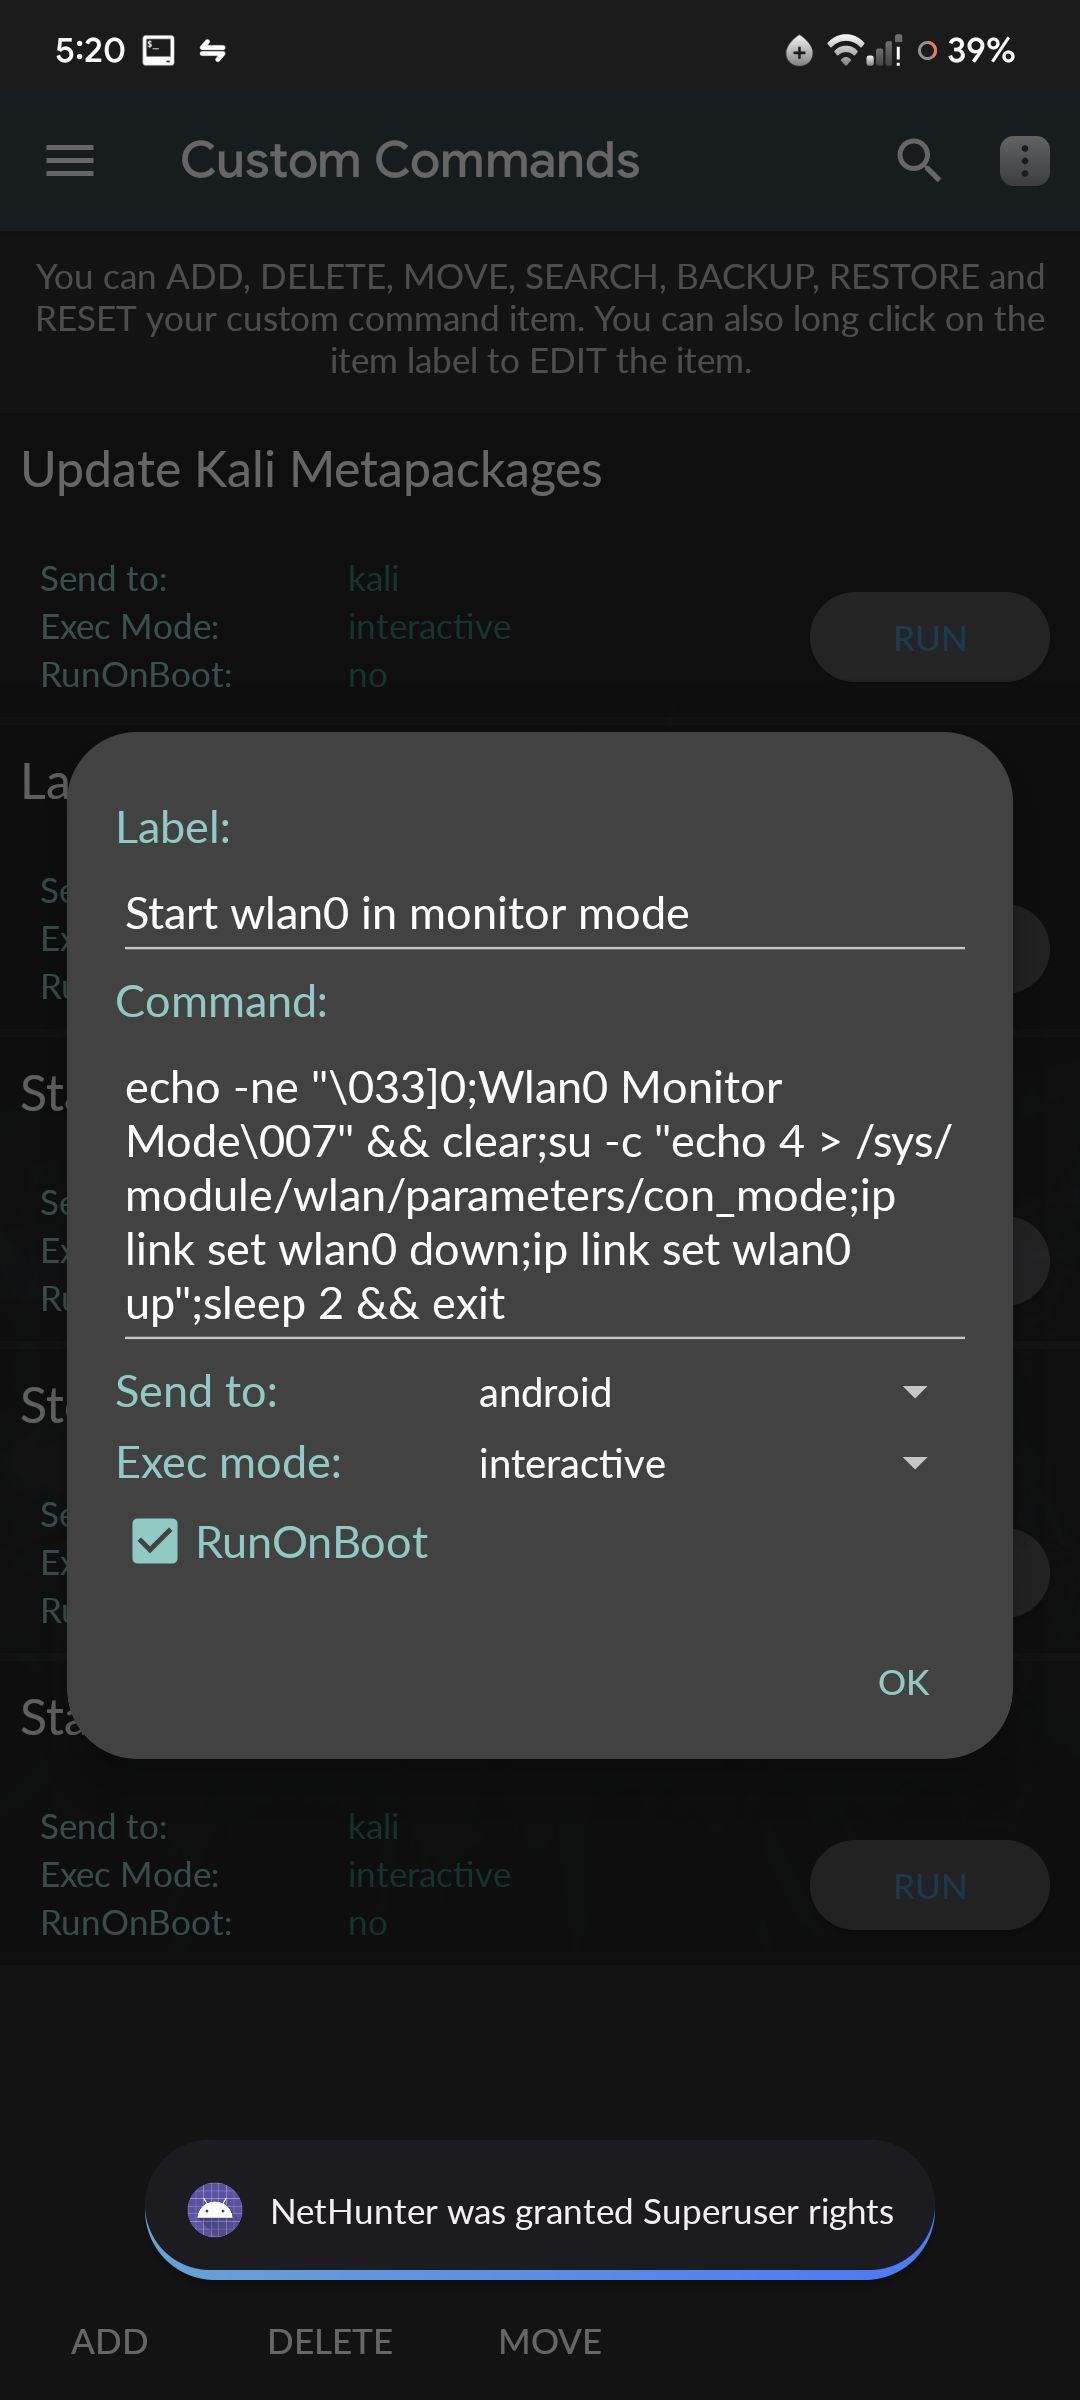Image resolution: width=1080 pixels, height=2400 pixels.
Task: Tap the Android icon in Superuser toast
Action: click(x=215, y=2210)
